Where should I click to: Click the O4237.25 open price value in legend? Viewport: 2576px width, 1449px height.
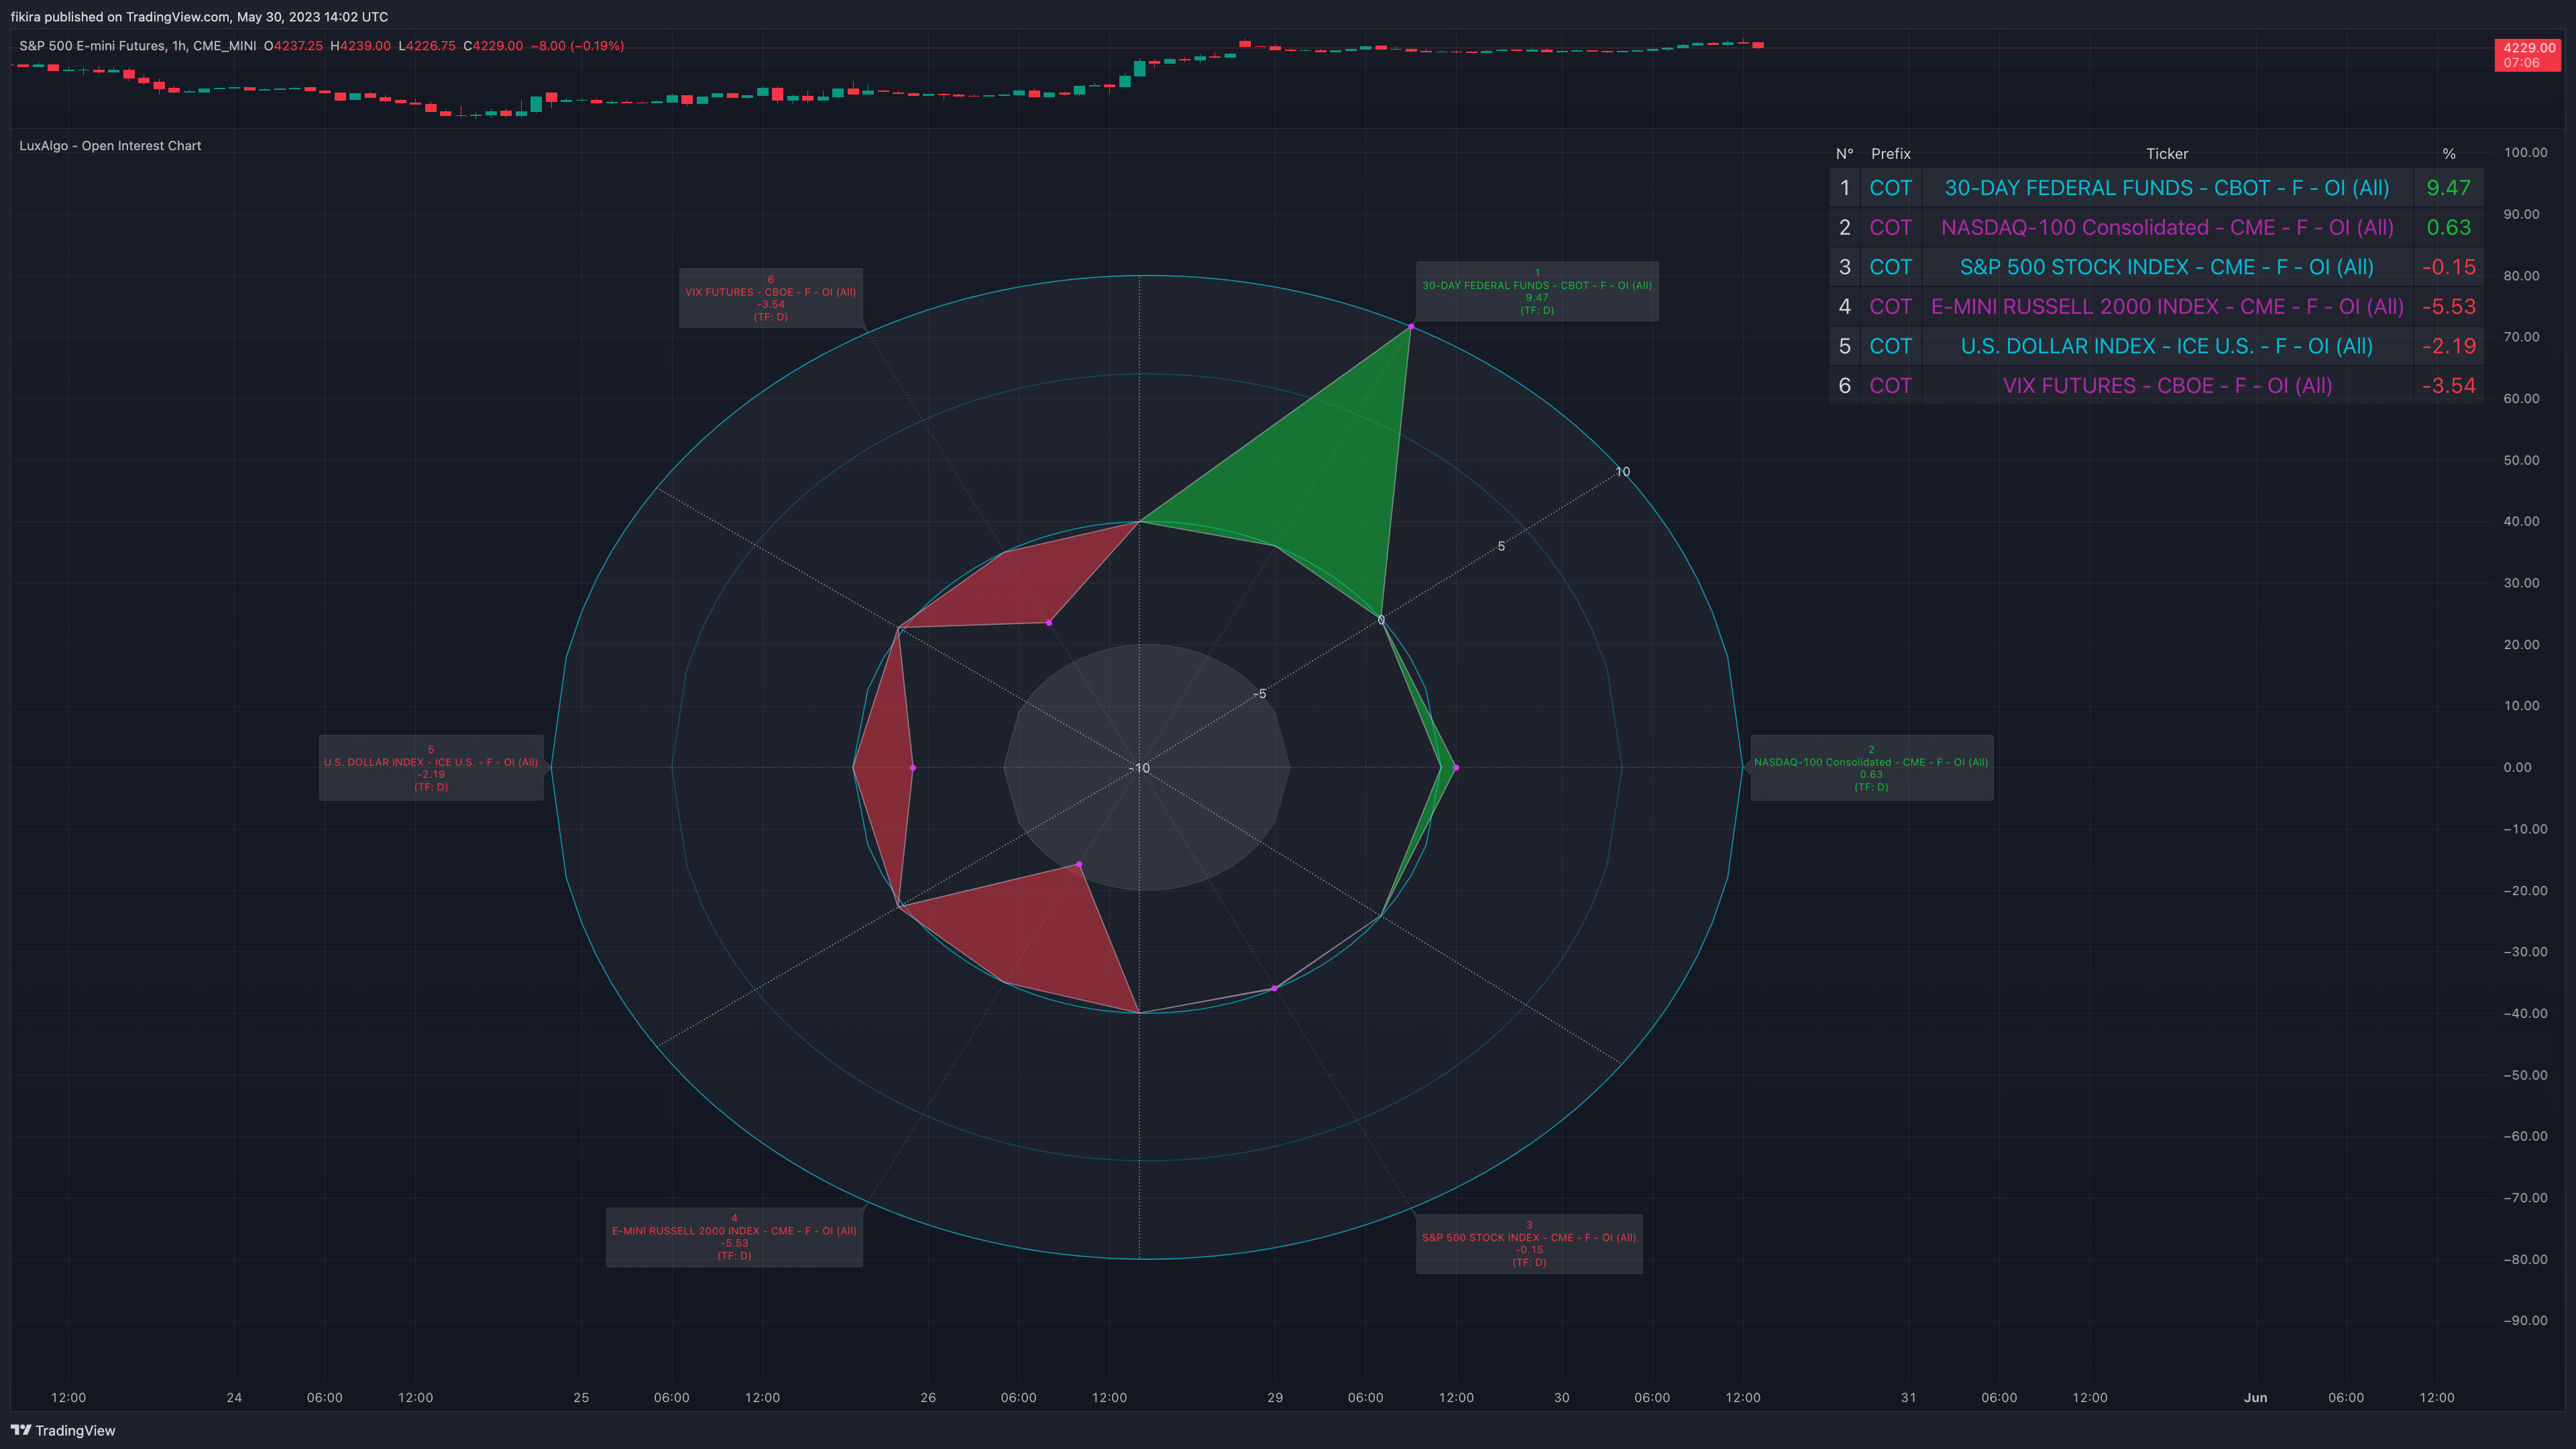tap(293, 46)
